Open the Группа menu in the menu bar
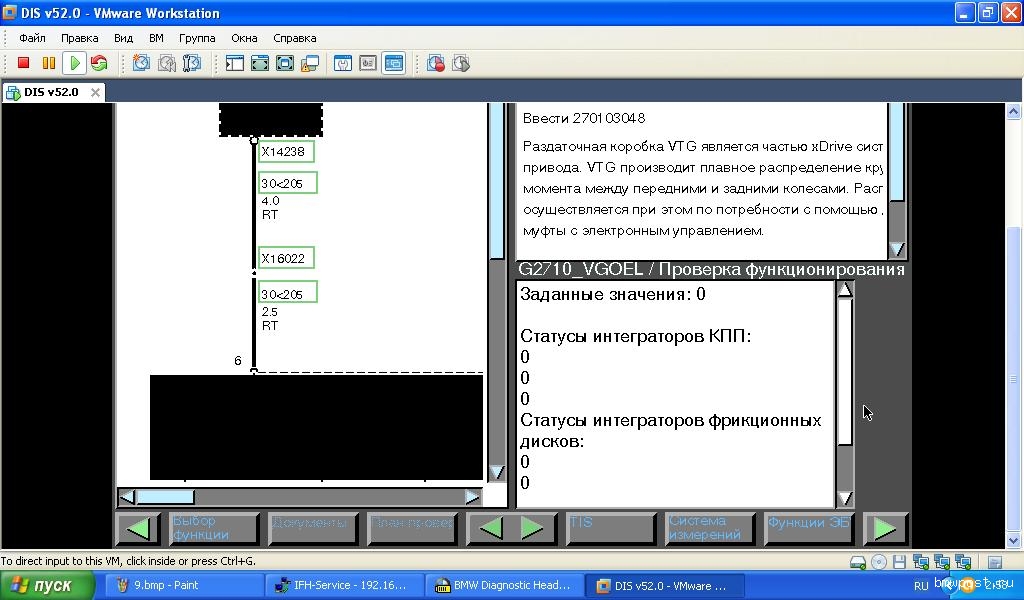The width and height of the screenshot is (1024, 600). tap(197, 38)
